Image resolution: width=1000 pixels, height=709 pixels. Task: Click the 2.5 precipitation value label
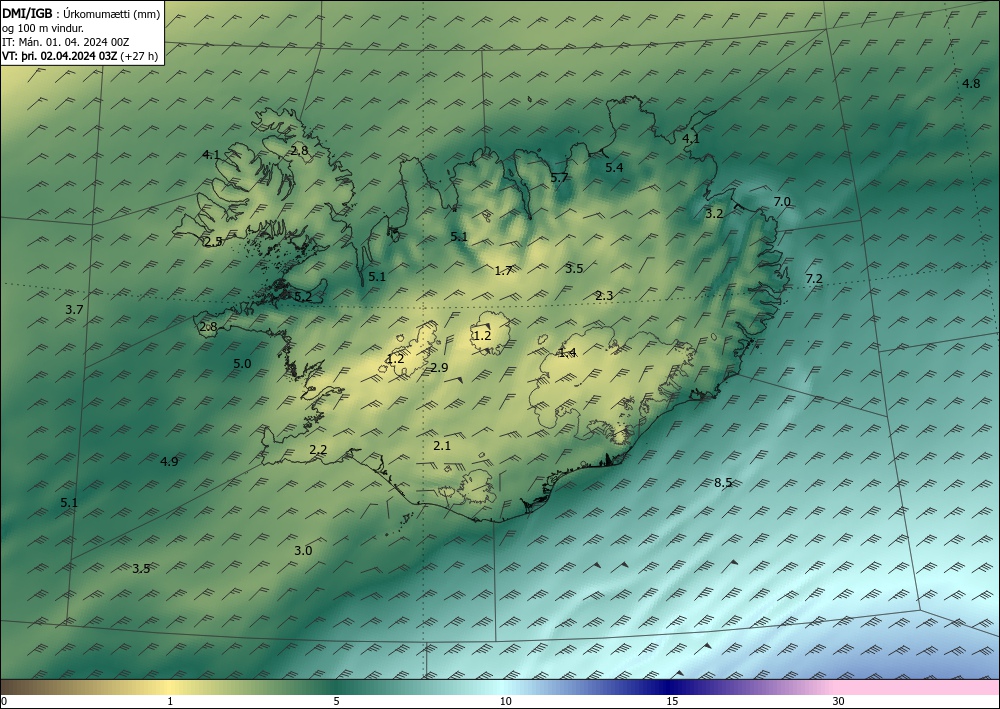point(214,242)
